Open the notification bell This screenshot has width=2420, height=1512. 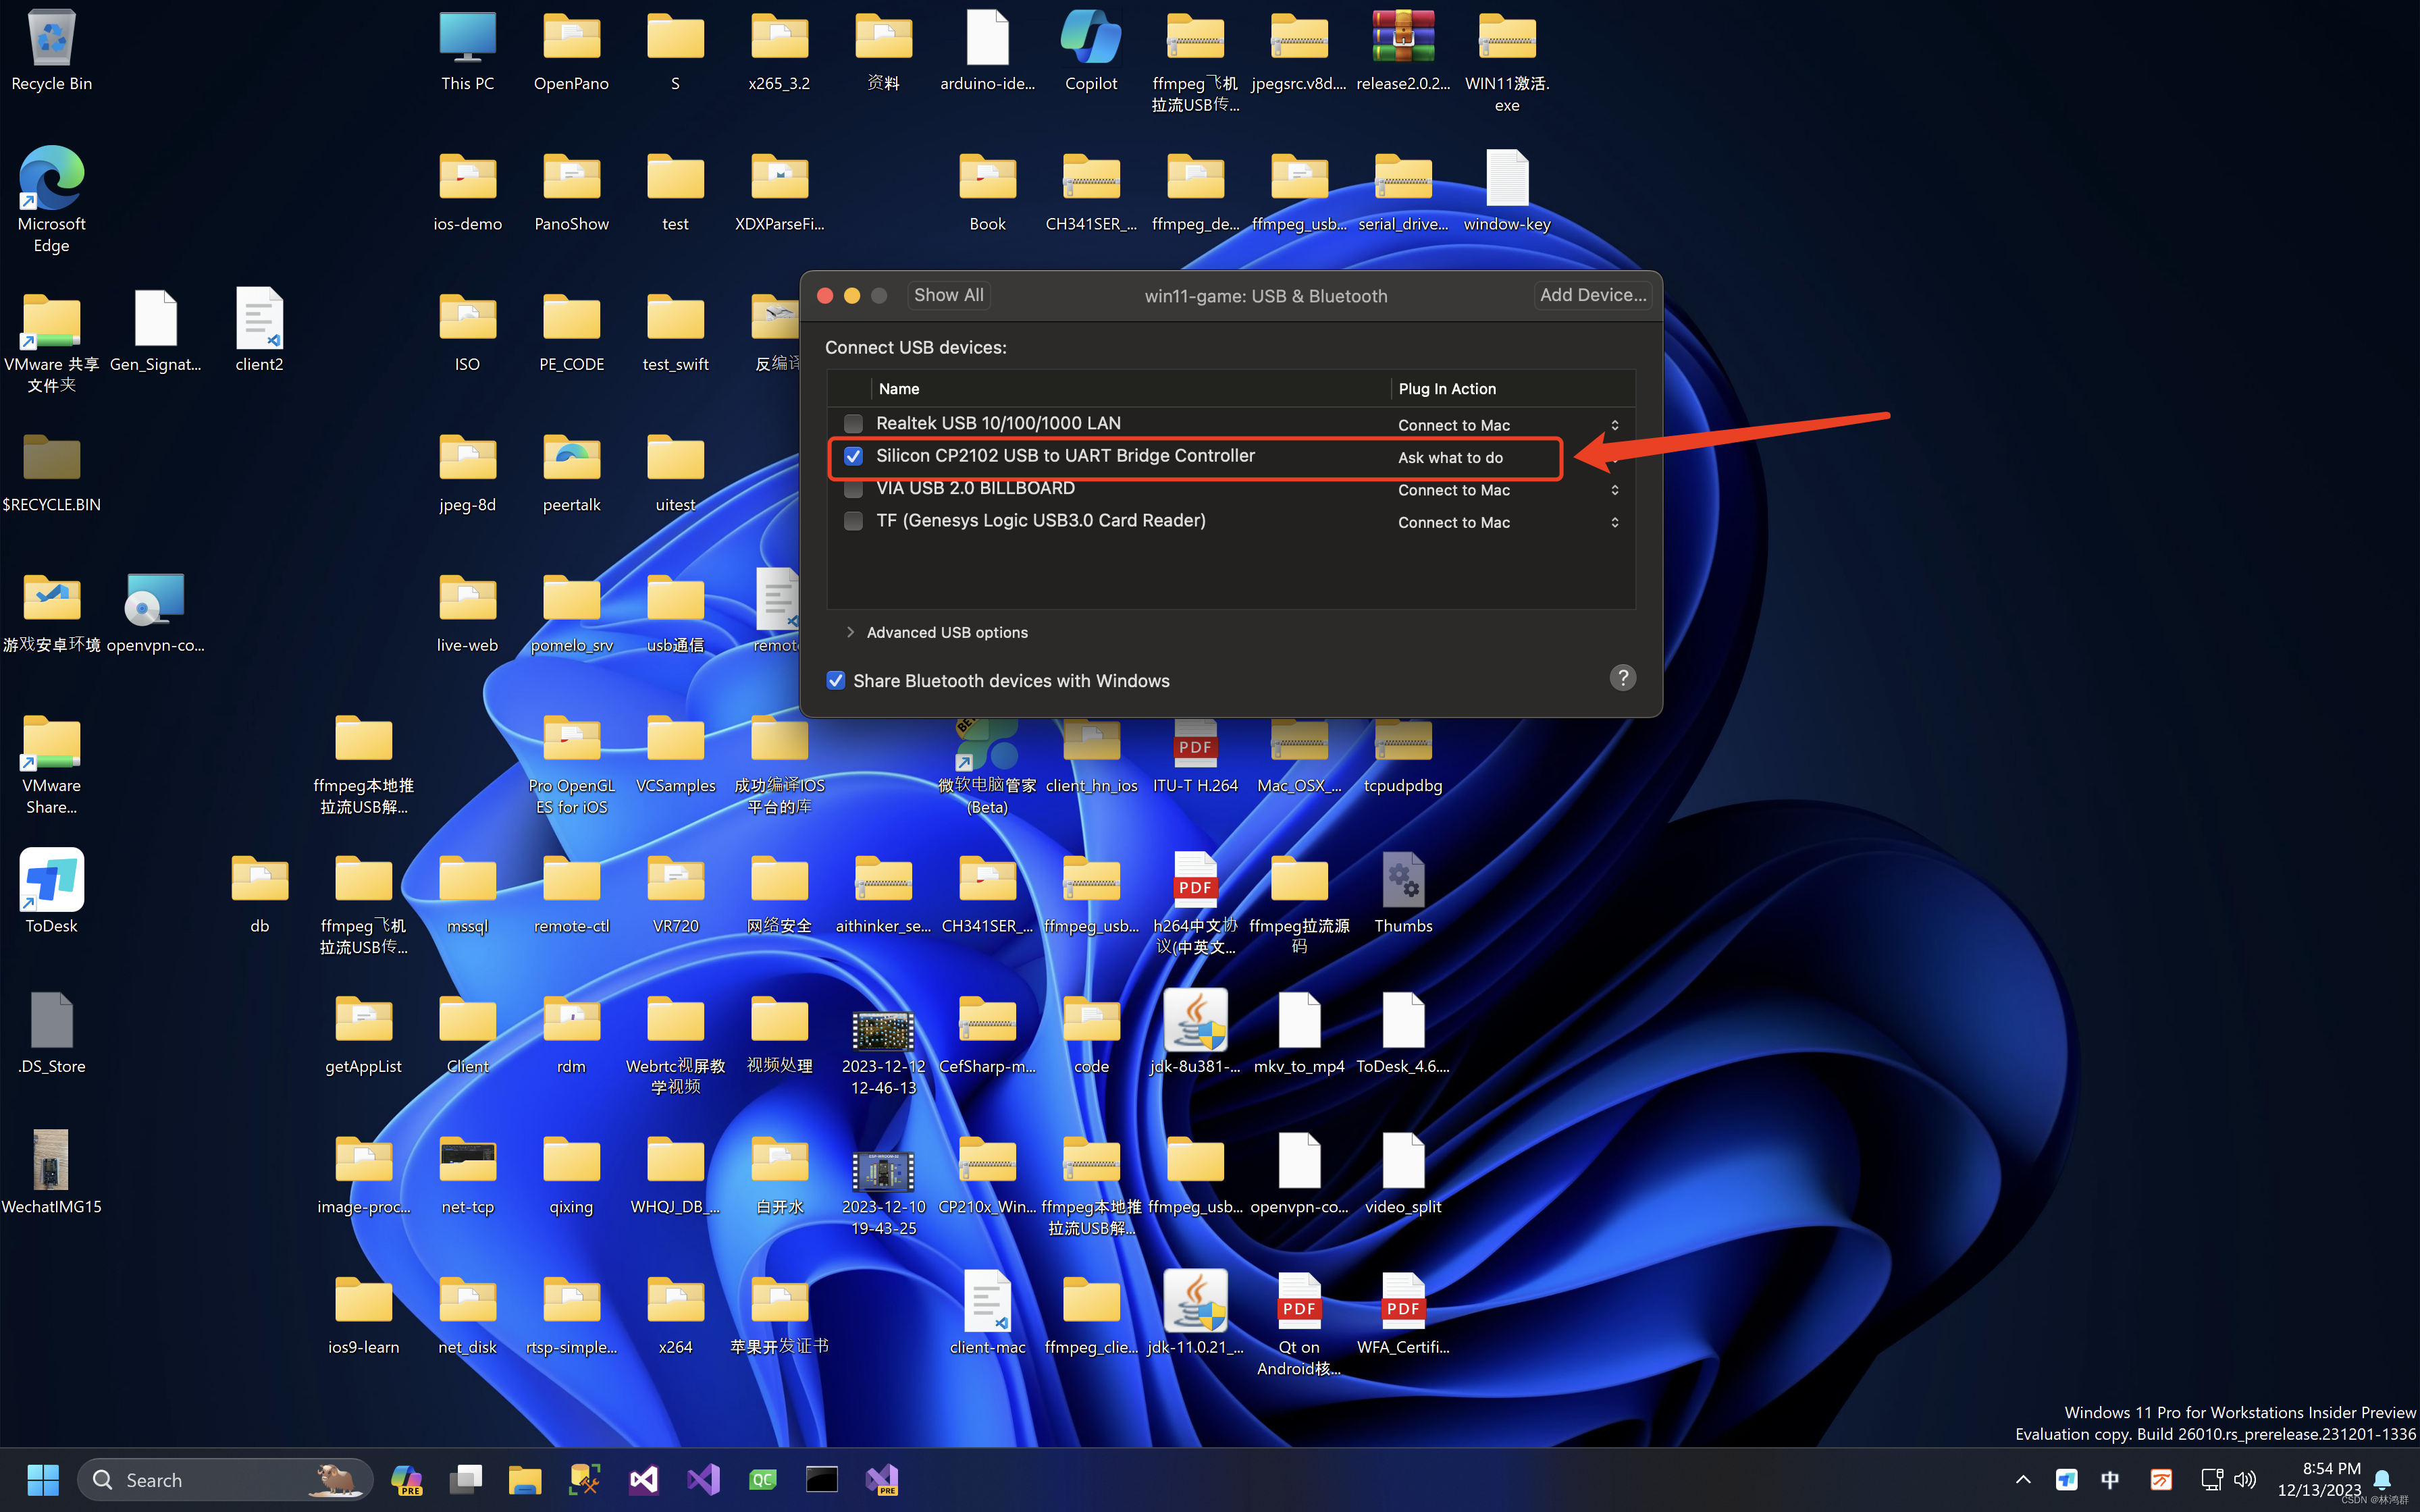tap(2383, 1480)
